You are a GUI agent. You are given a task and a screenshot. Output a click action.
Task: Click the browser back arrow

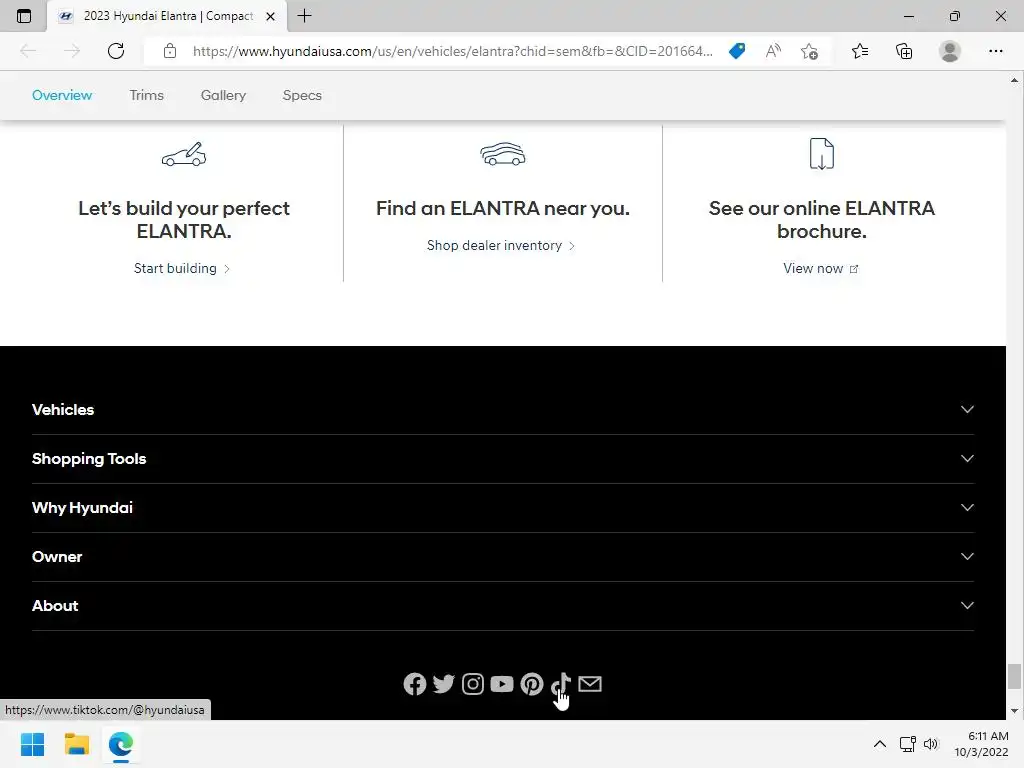[x=28, y=51]
